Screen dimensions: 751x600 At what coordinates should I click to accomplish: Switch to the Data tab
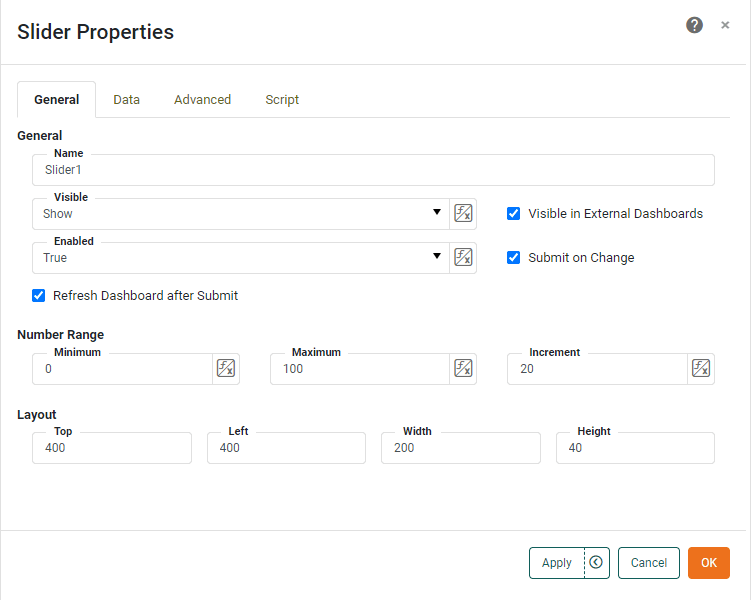[x=126, y=100]
